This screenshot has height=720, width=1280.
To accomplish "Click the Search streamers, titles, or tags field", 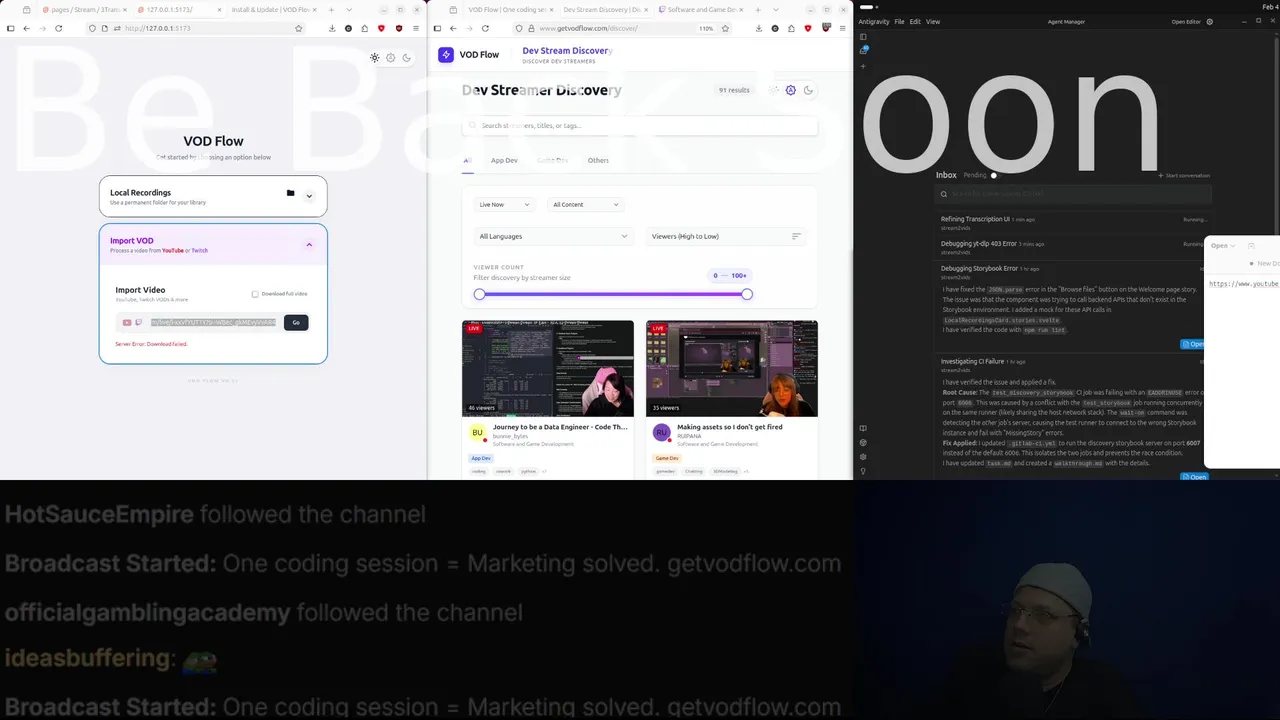I will click(640, 125).
